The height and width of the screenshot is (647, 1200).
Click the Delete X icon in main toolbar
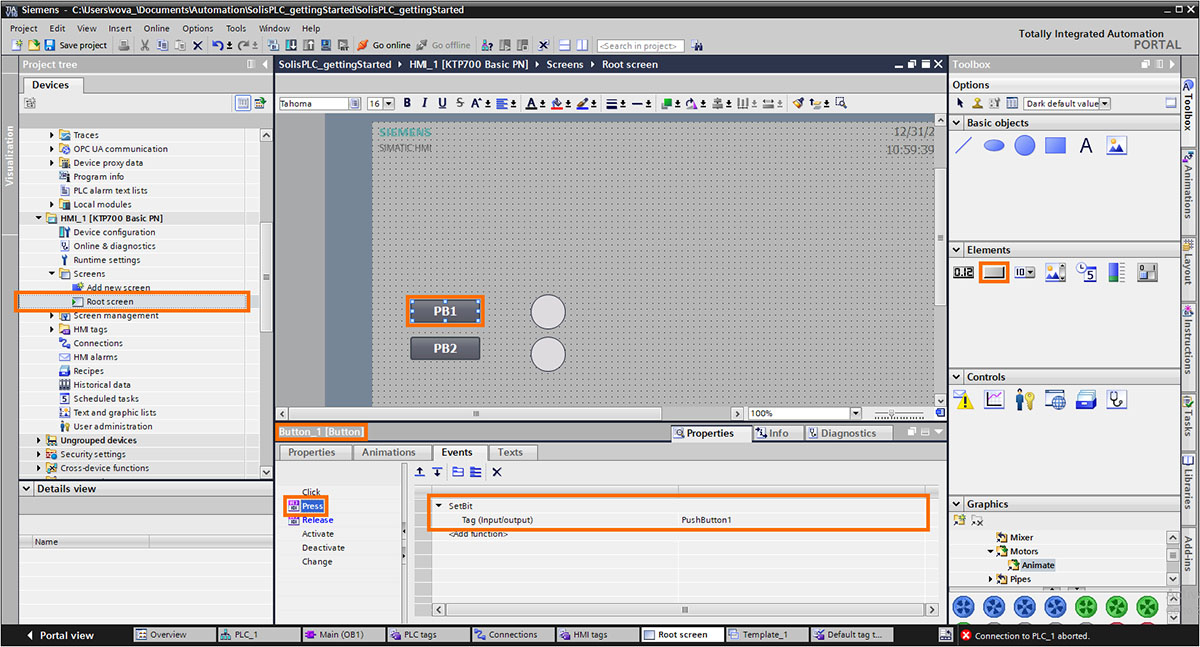tap(197, 45)
